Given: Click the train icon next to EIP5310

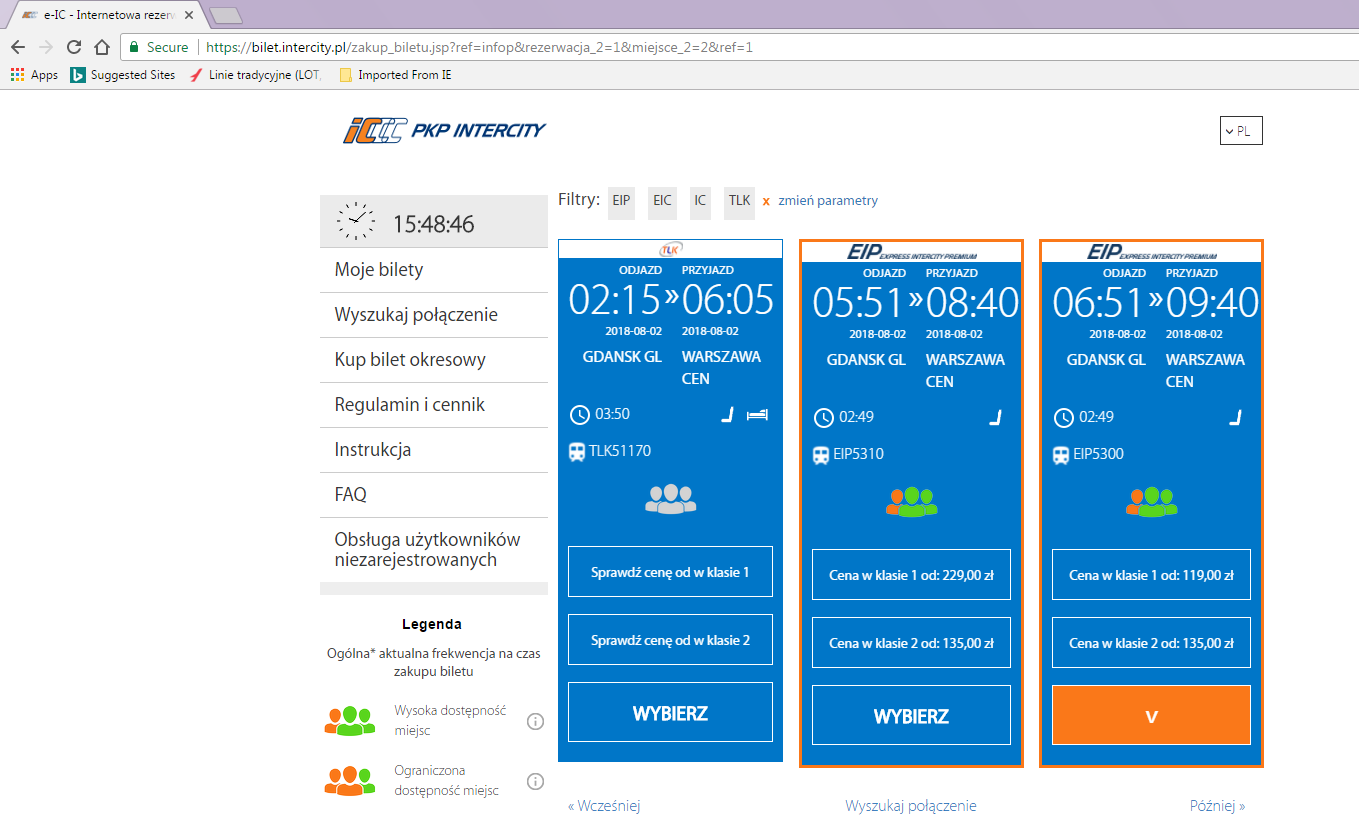Looking at the screenshot, I should (821, 455).
